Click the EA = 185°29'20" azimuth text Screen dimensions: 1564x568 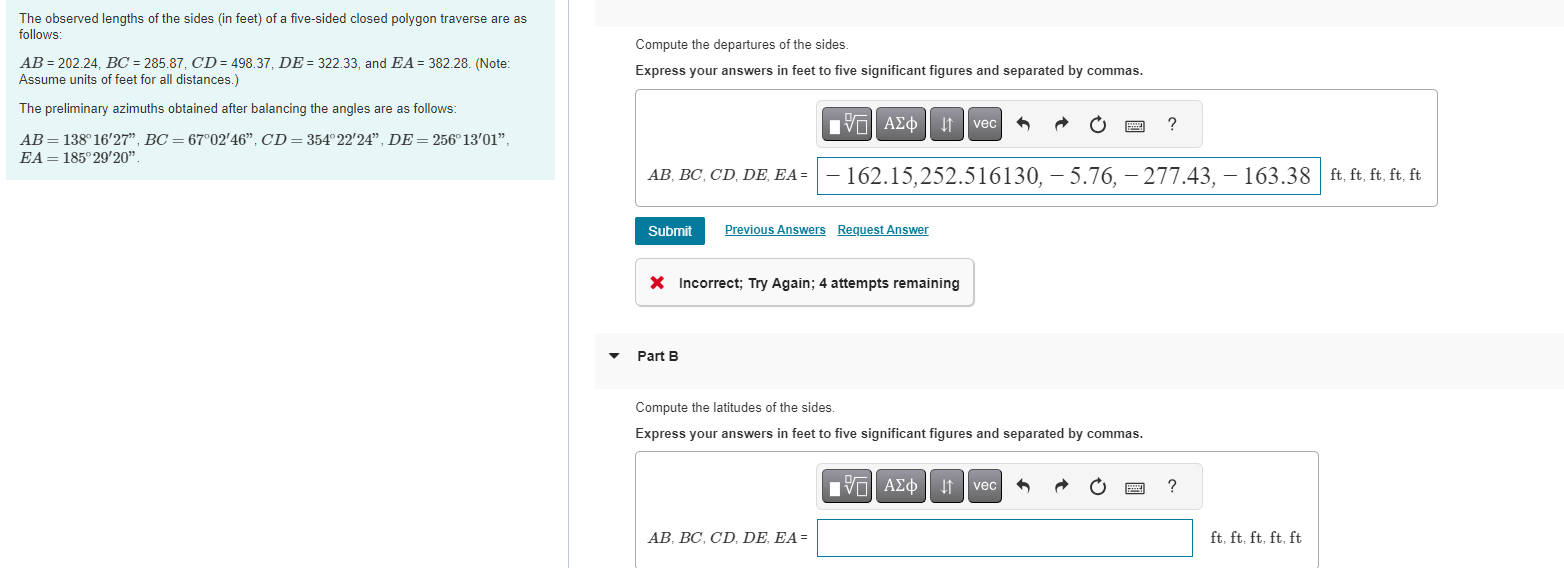[79, 158]
